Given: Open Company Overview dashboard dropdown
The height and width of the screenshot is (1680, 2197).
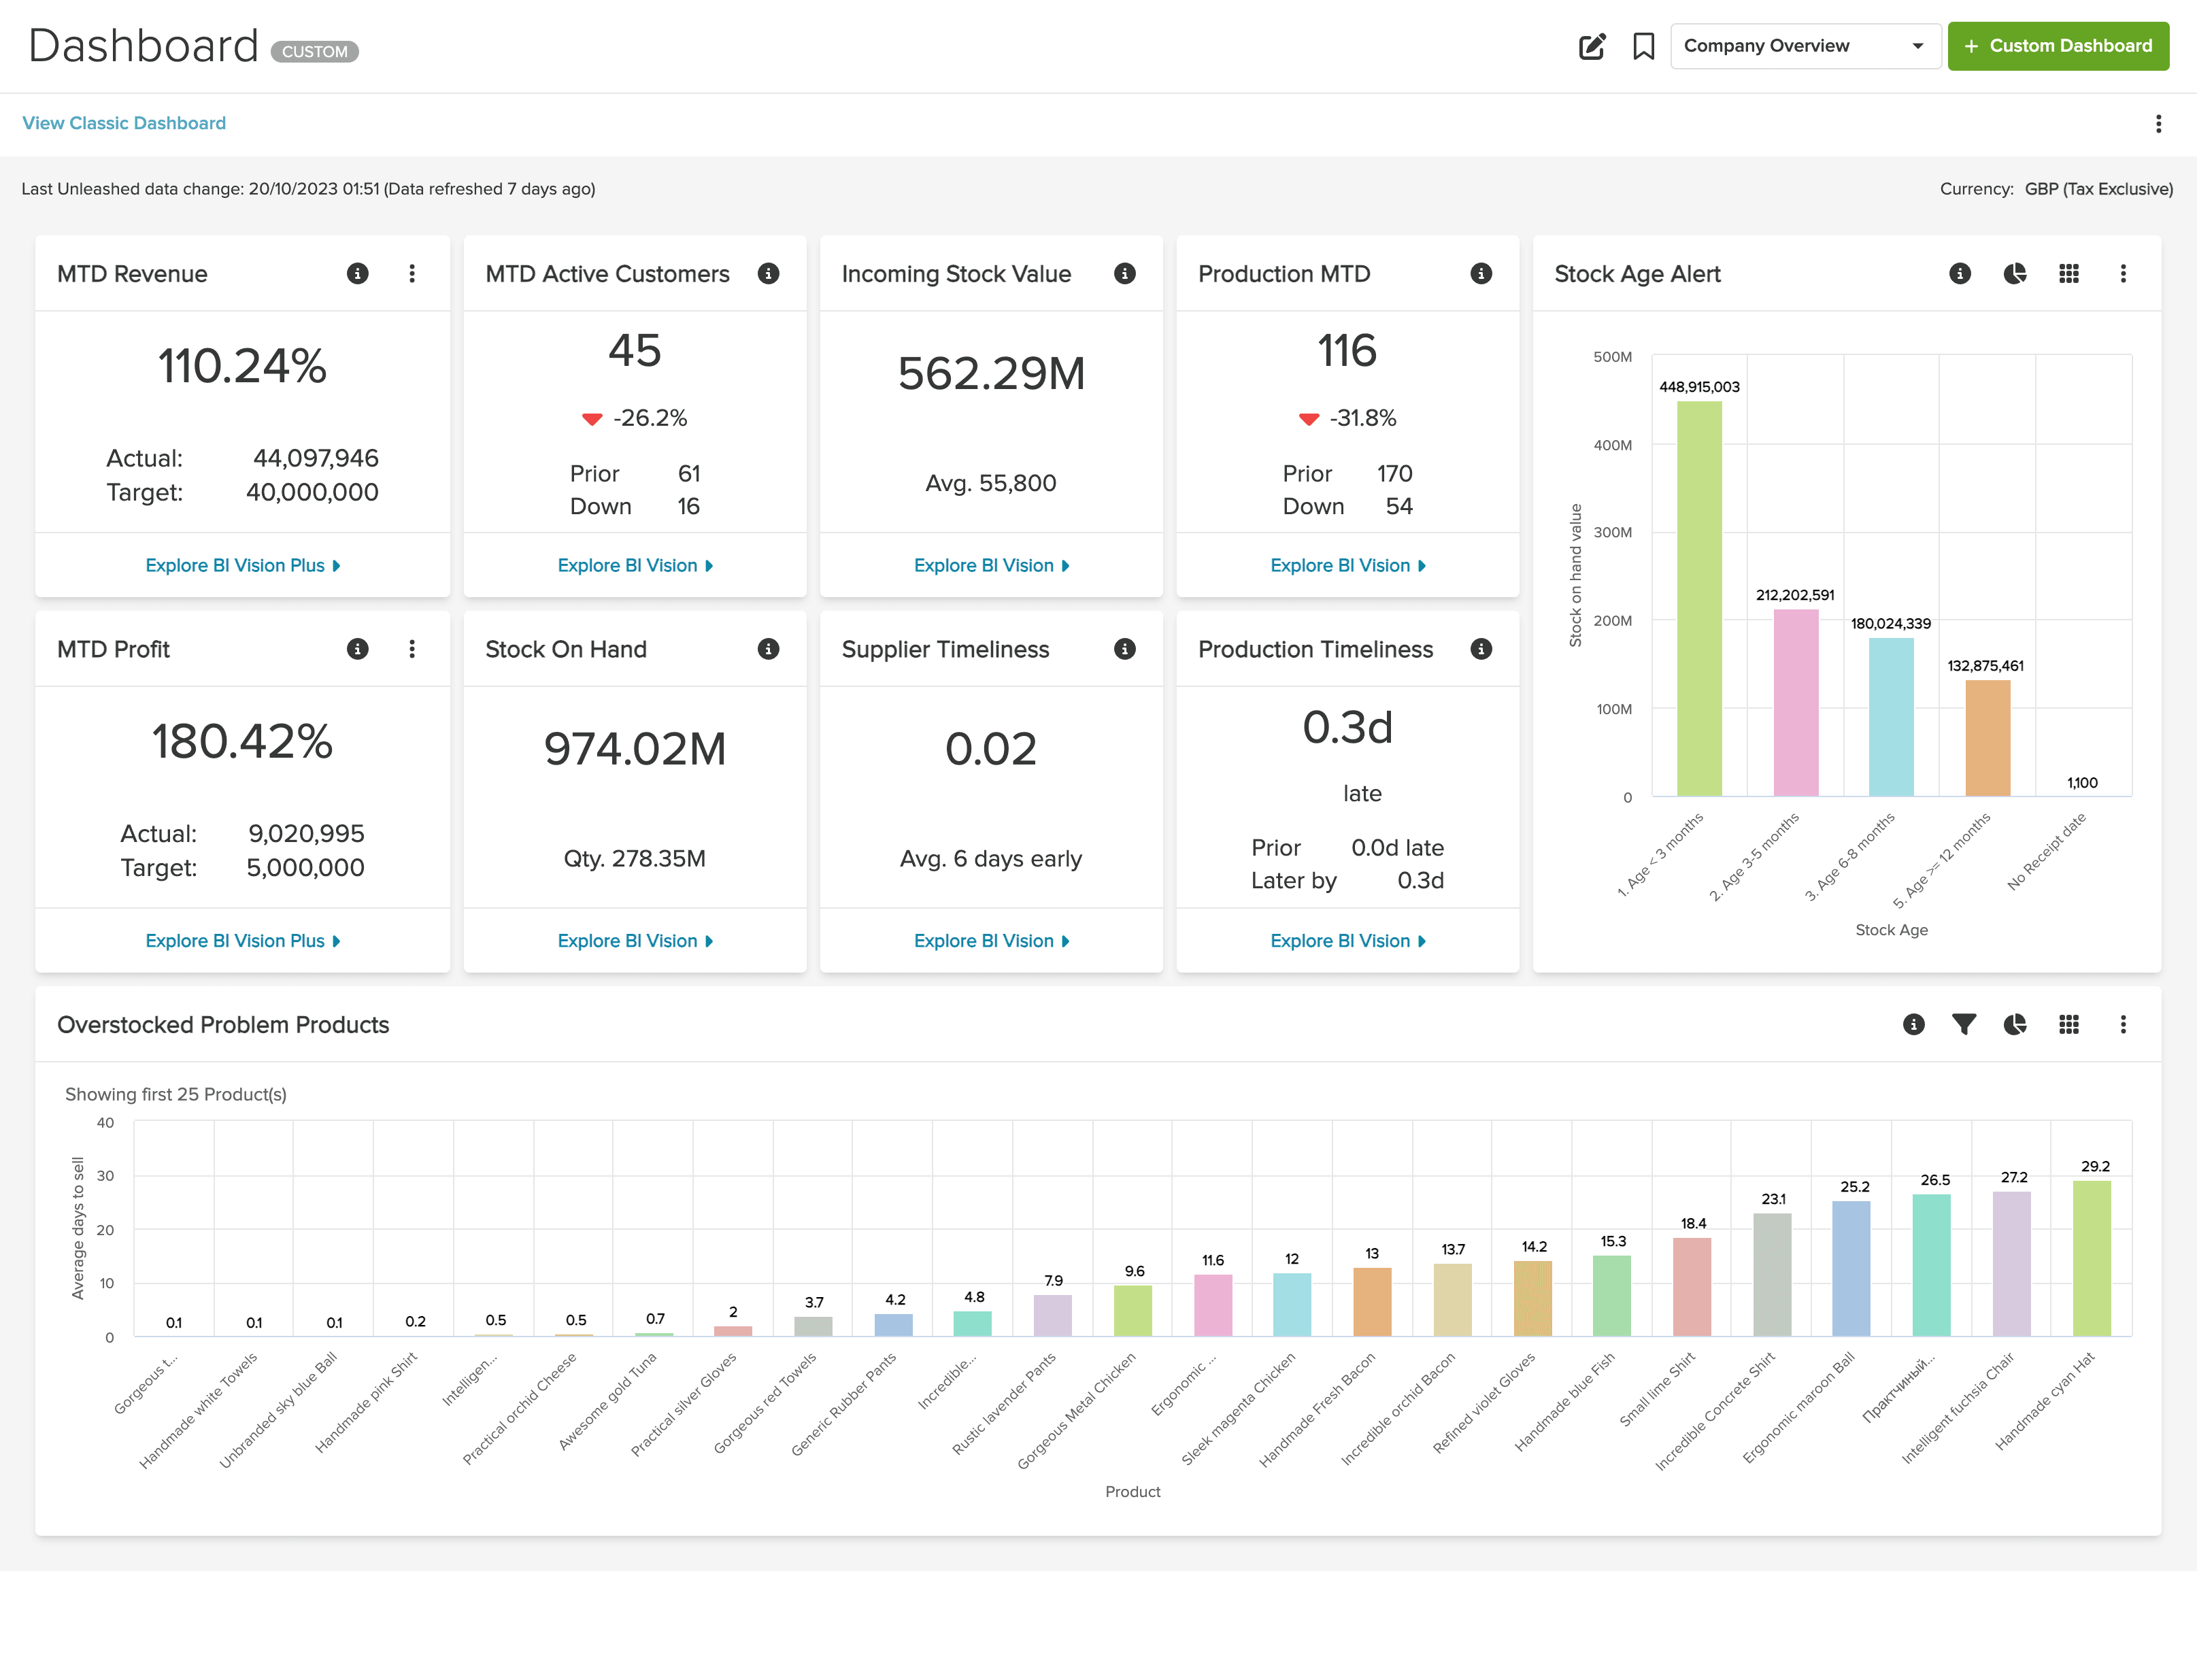Looking at the screenshot, I should tap(1805, 46).
